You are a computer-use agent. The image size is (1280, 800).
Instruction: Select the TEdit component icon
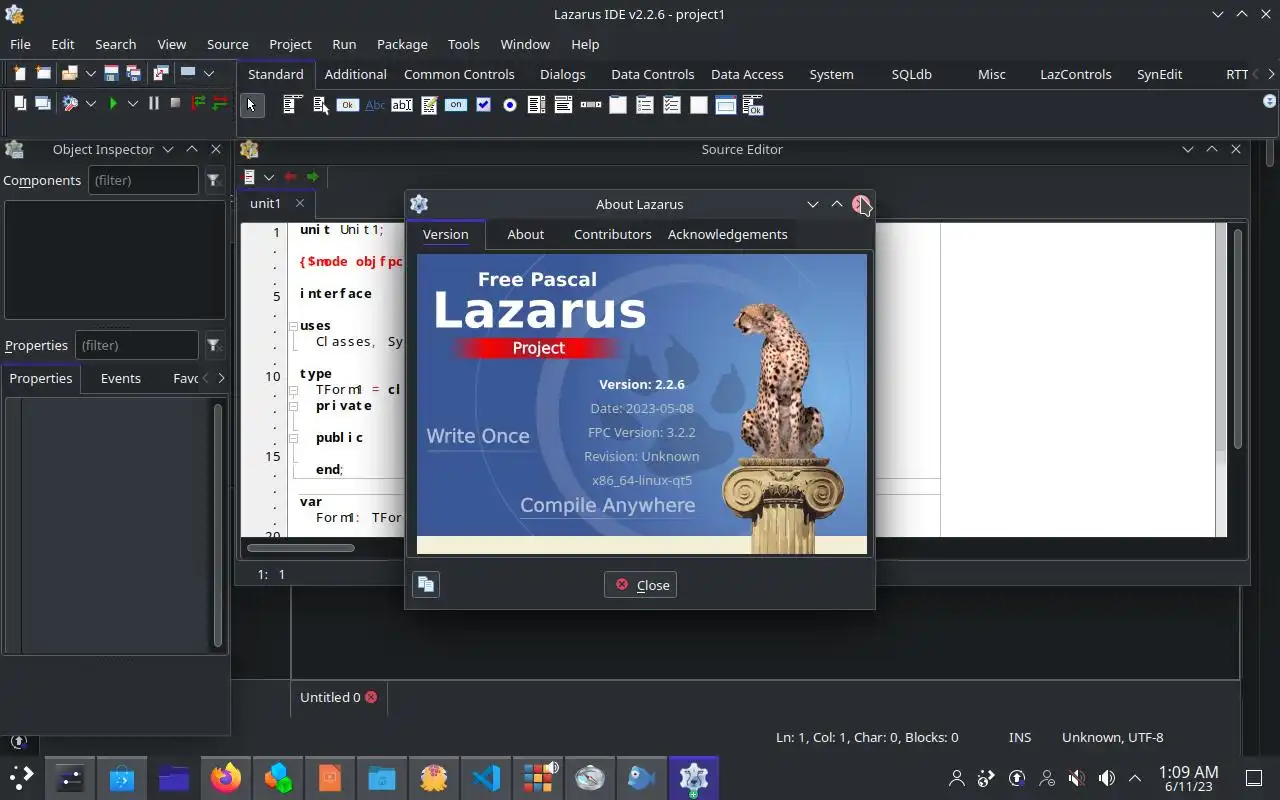401,105
